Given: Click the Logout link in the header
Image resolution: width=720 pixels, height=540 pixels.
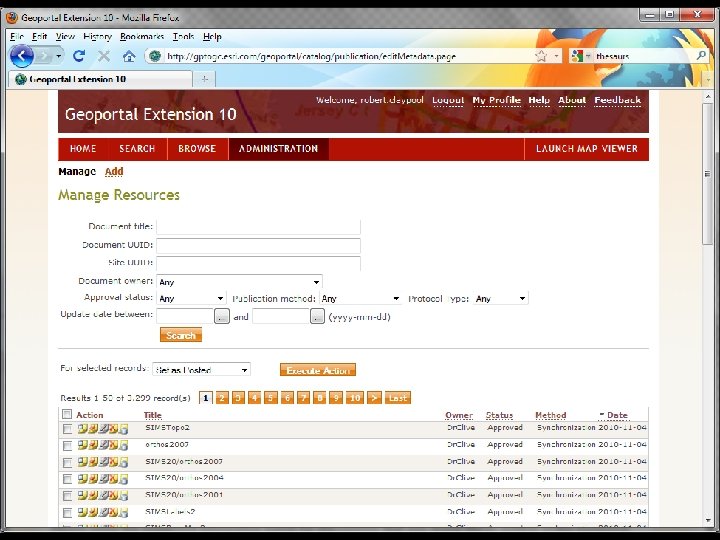Looking at the screenshot, I should 448,100.
